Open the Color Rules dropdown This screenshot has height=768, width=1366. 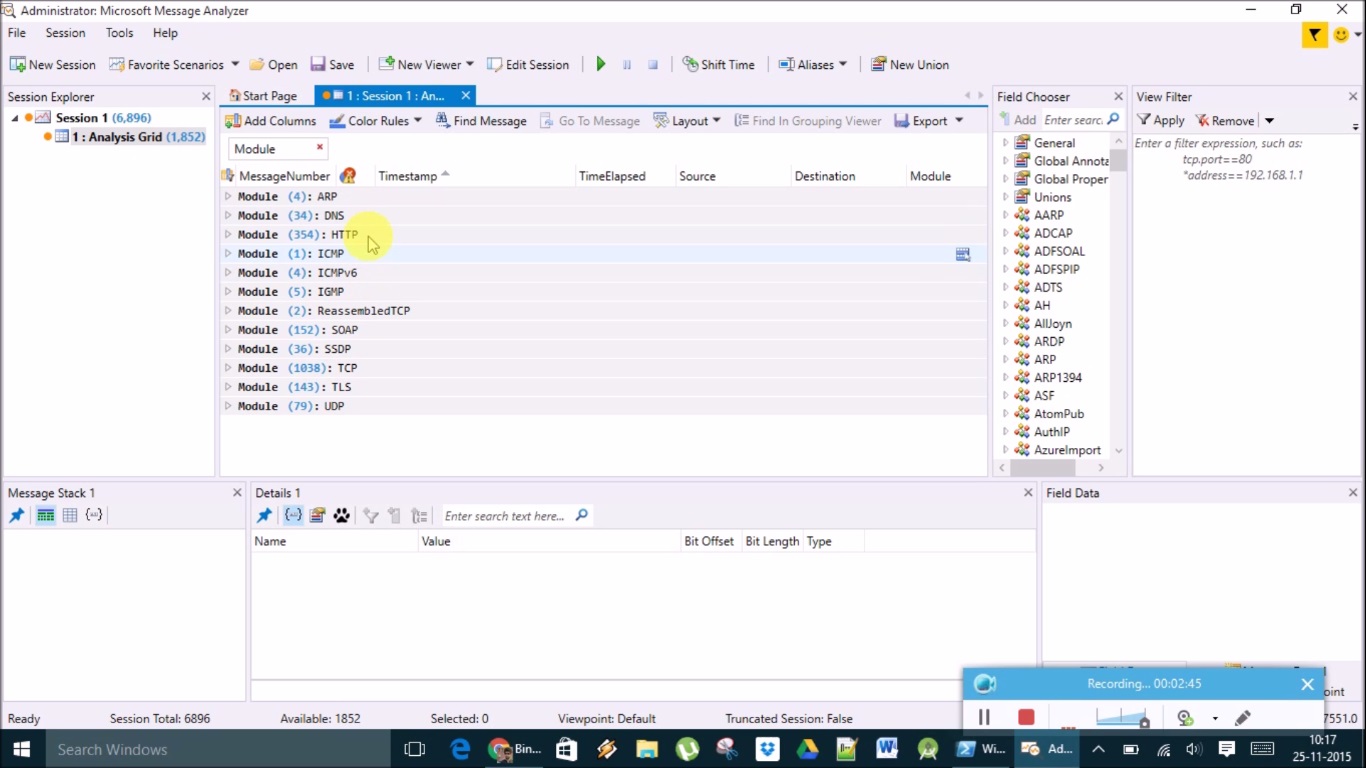coord(417,121)
